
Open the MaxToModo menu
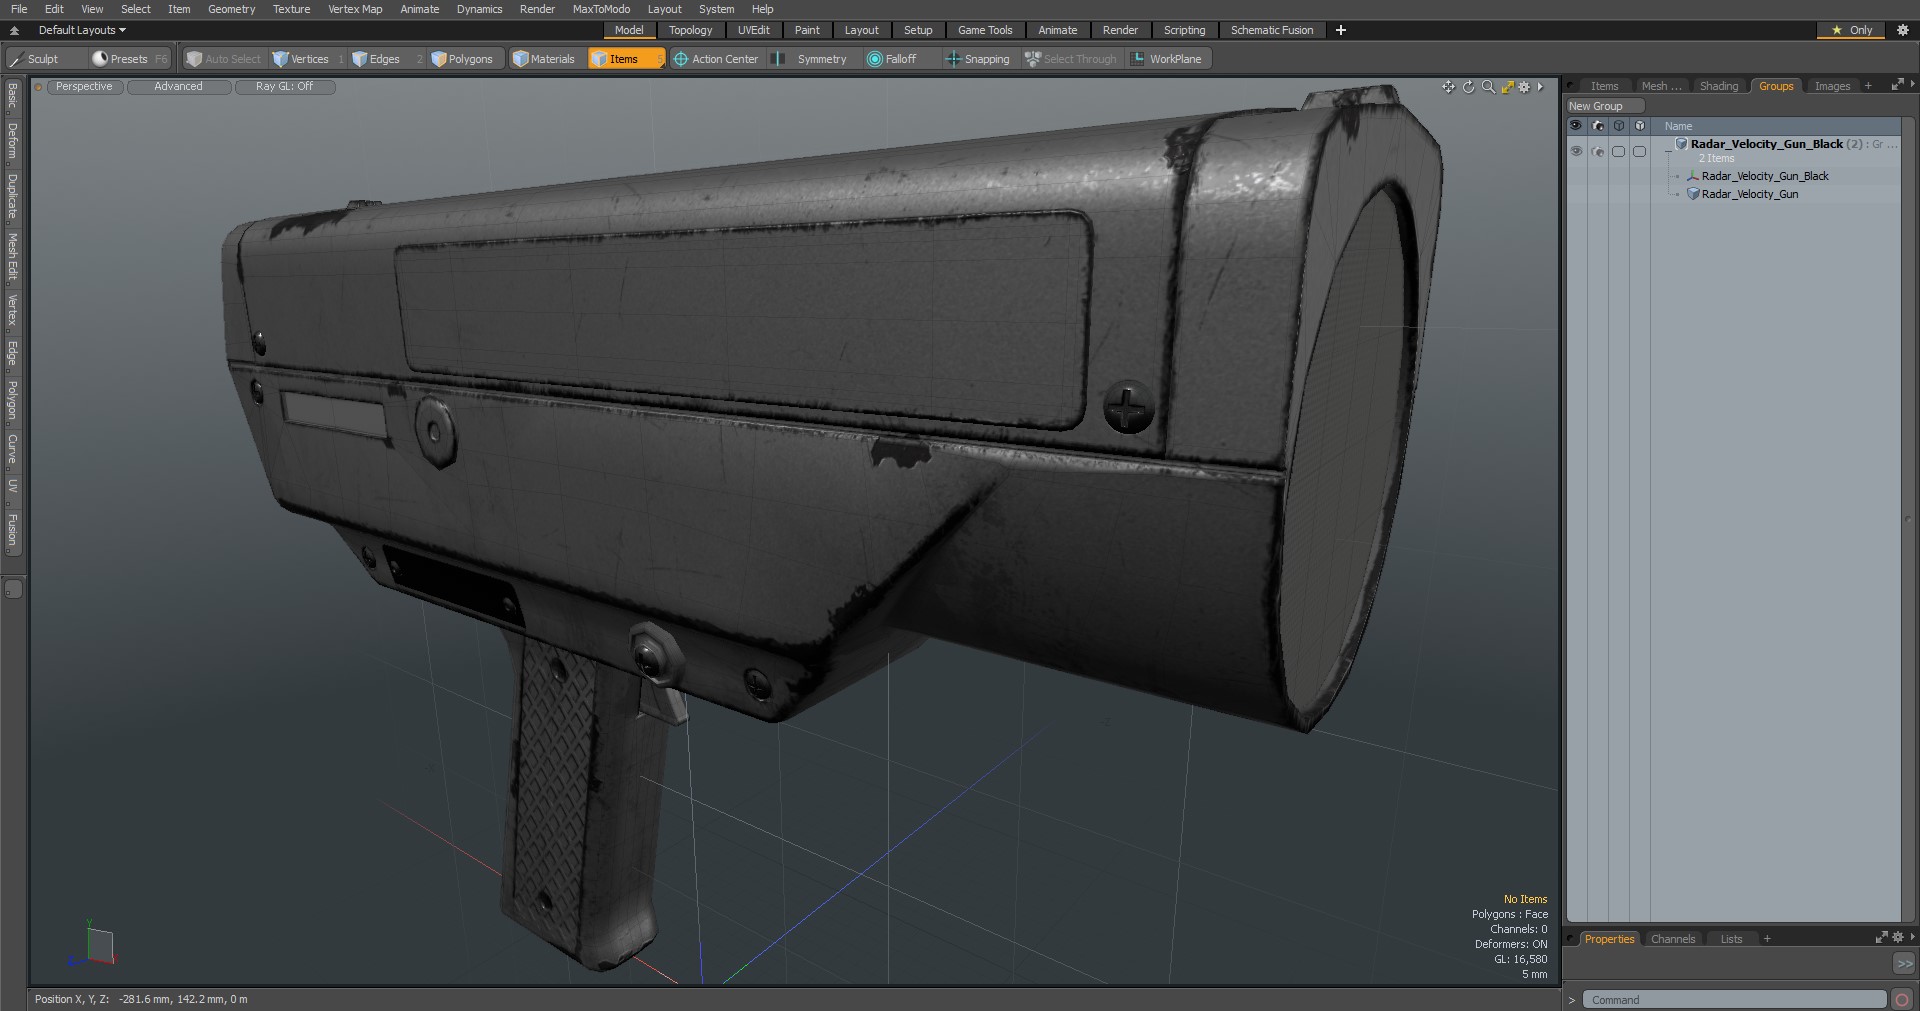click(x=601, y=9)
